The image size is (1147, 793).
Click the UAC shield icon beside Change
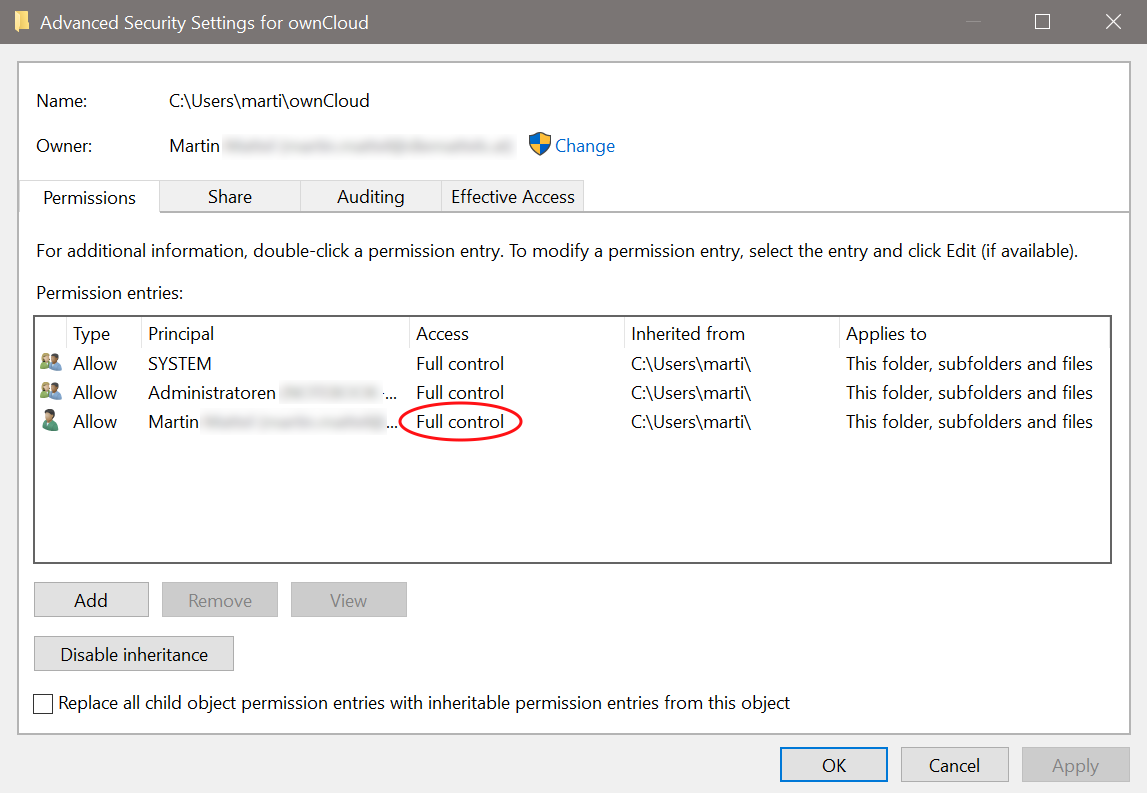coord(540,144)
